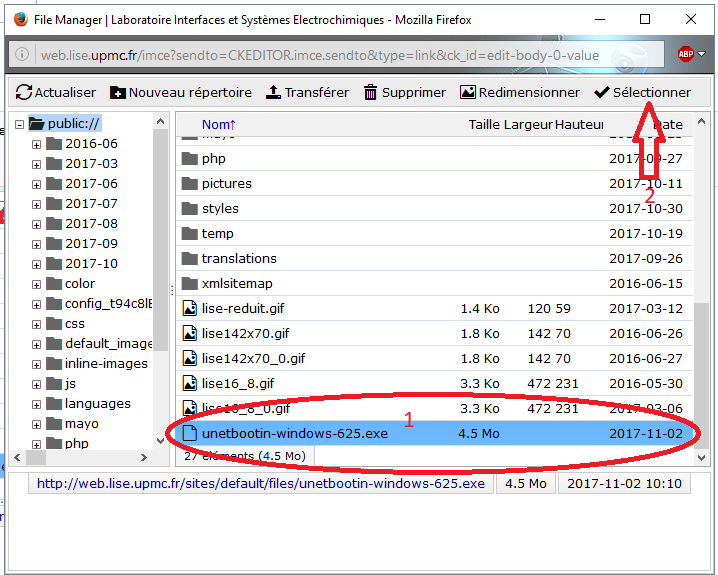Expand the 2017-09 folder node
718x575 pixels.
36,245
